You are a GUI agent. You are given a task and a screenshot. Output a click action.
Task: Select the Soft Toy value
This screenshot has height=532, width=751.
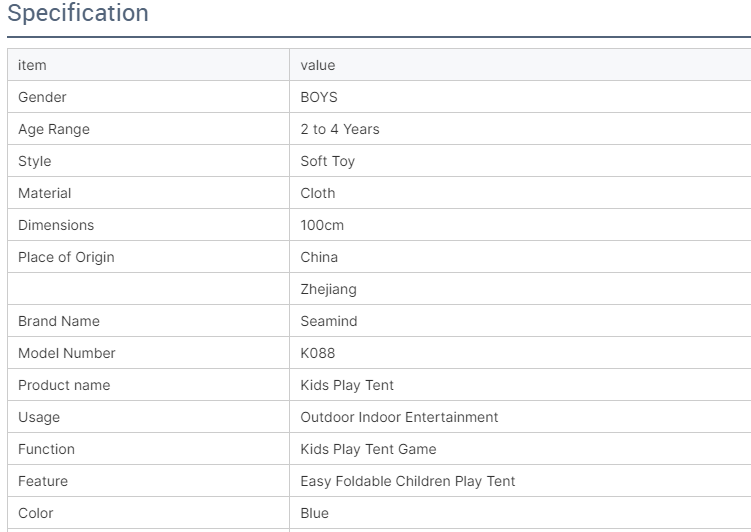(327, 161)
